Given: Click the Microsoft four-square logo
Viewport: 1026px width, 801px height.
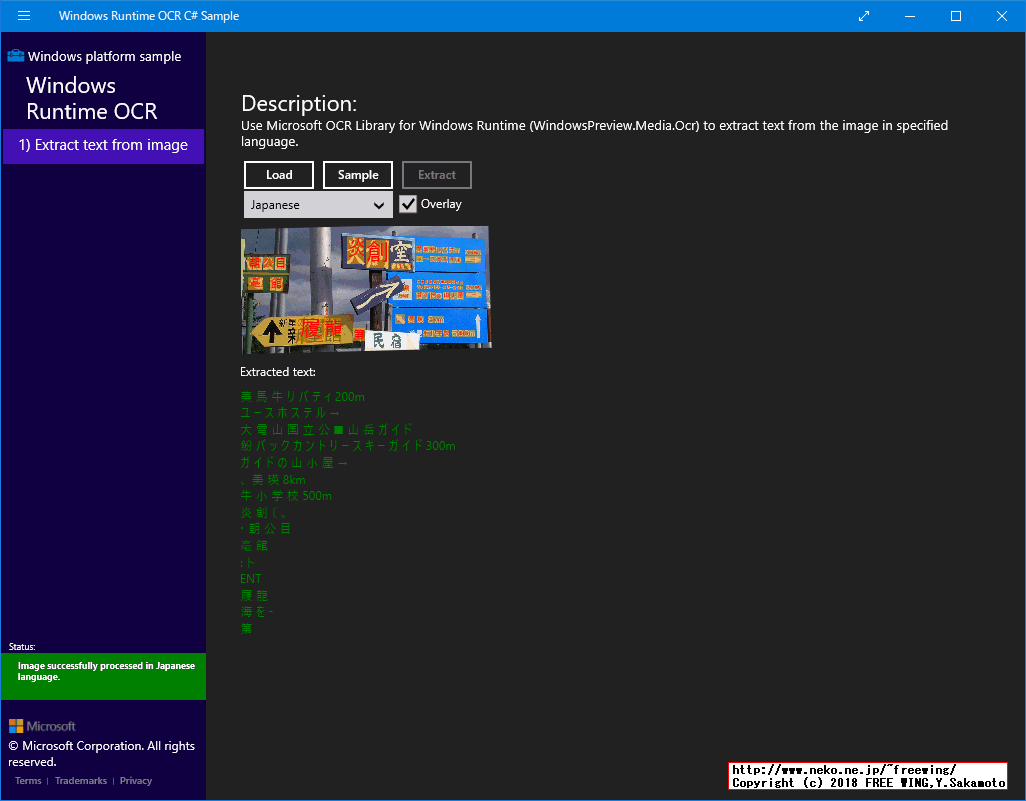Looking at the screenshot, I should [x=16, y=725].
